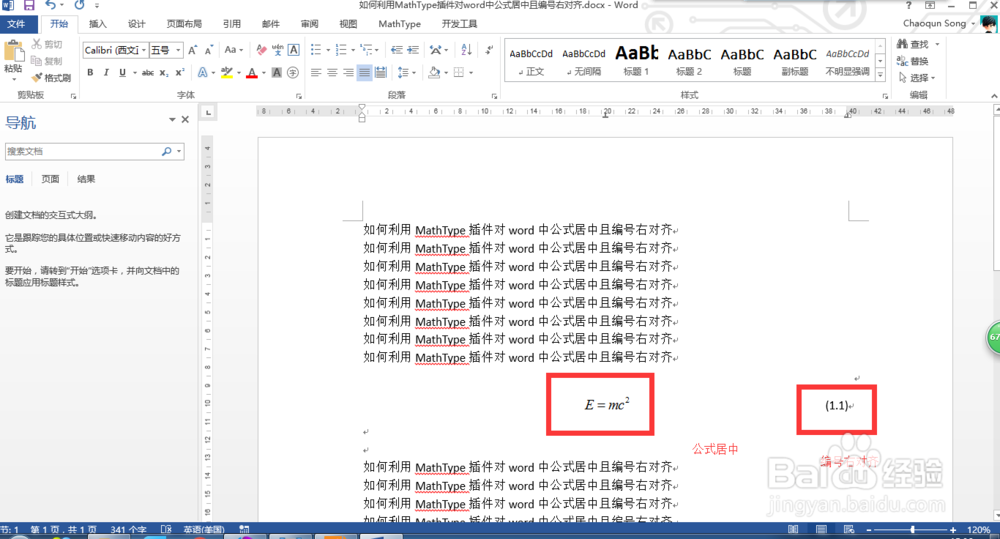Click the Font Color red A button

tap(252, 73)
